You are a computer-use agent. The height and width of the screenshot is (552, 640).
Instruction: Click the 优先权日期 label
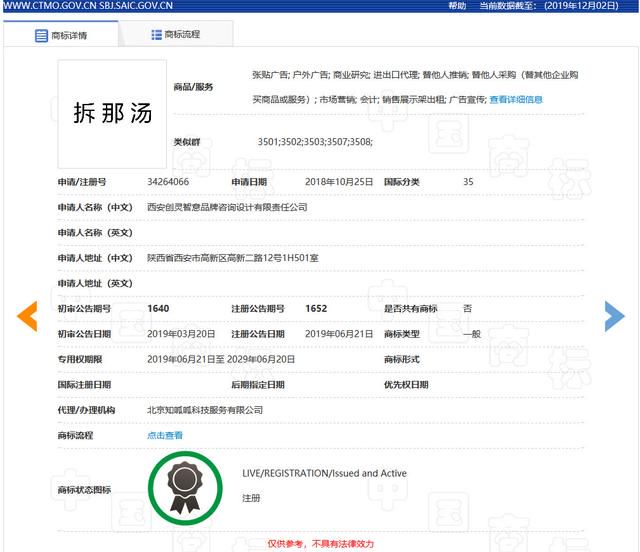point(406,385)
